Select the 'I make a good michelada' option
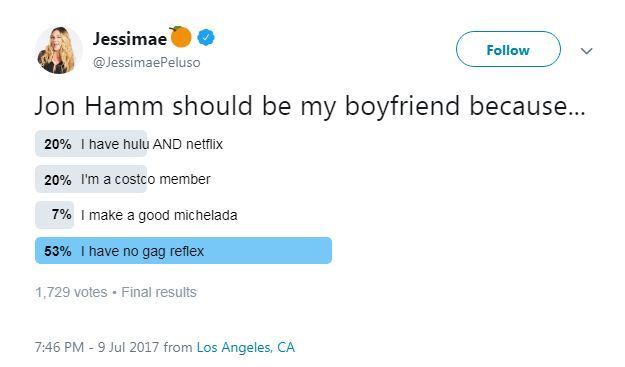This screenshot has height=367, width=625. coord(159,215)
